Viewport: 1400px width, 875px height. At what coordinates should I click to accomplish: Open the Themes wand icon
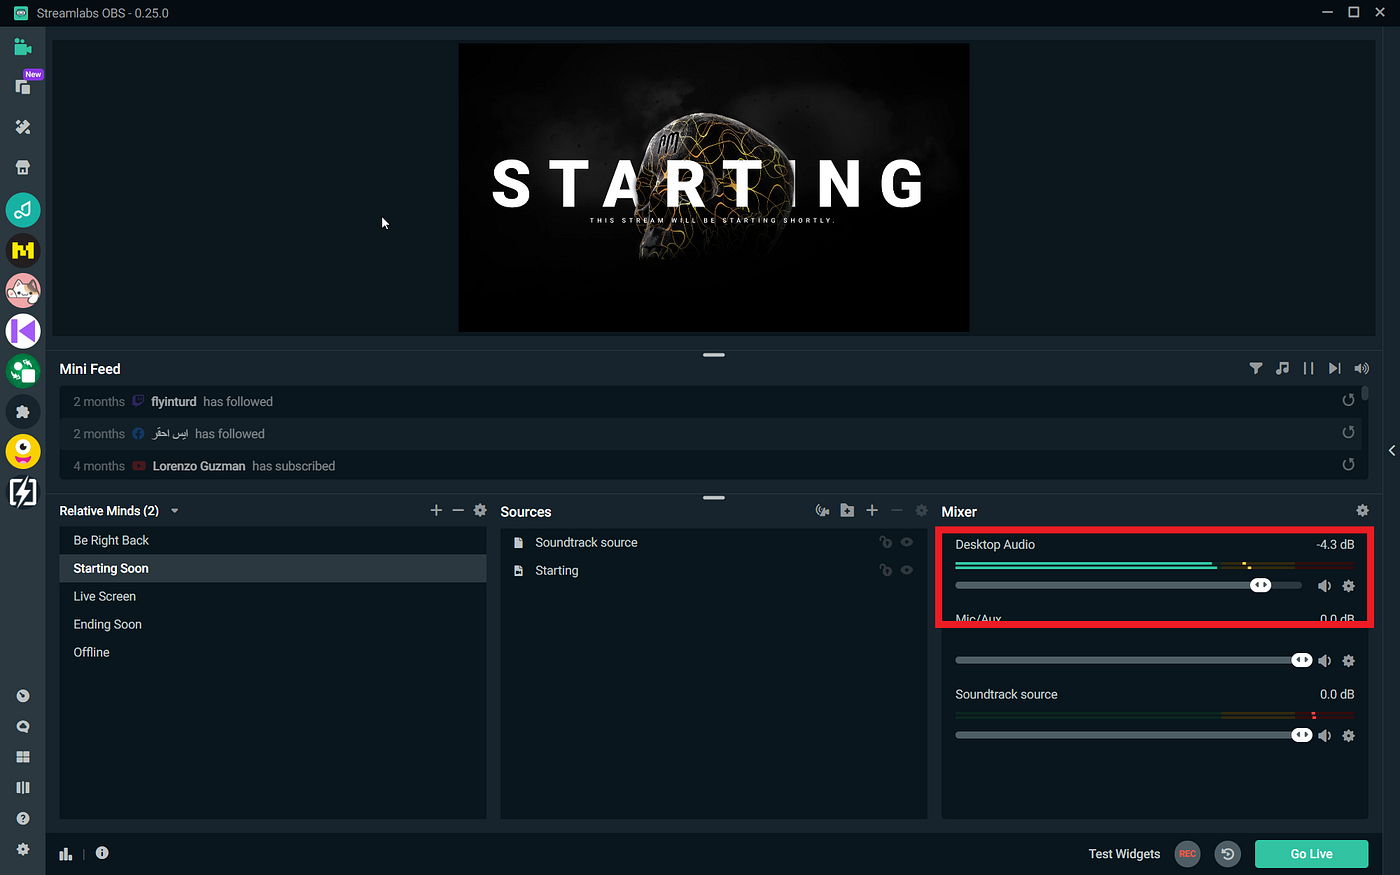pos(23,127)
